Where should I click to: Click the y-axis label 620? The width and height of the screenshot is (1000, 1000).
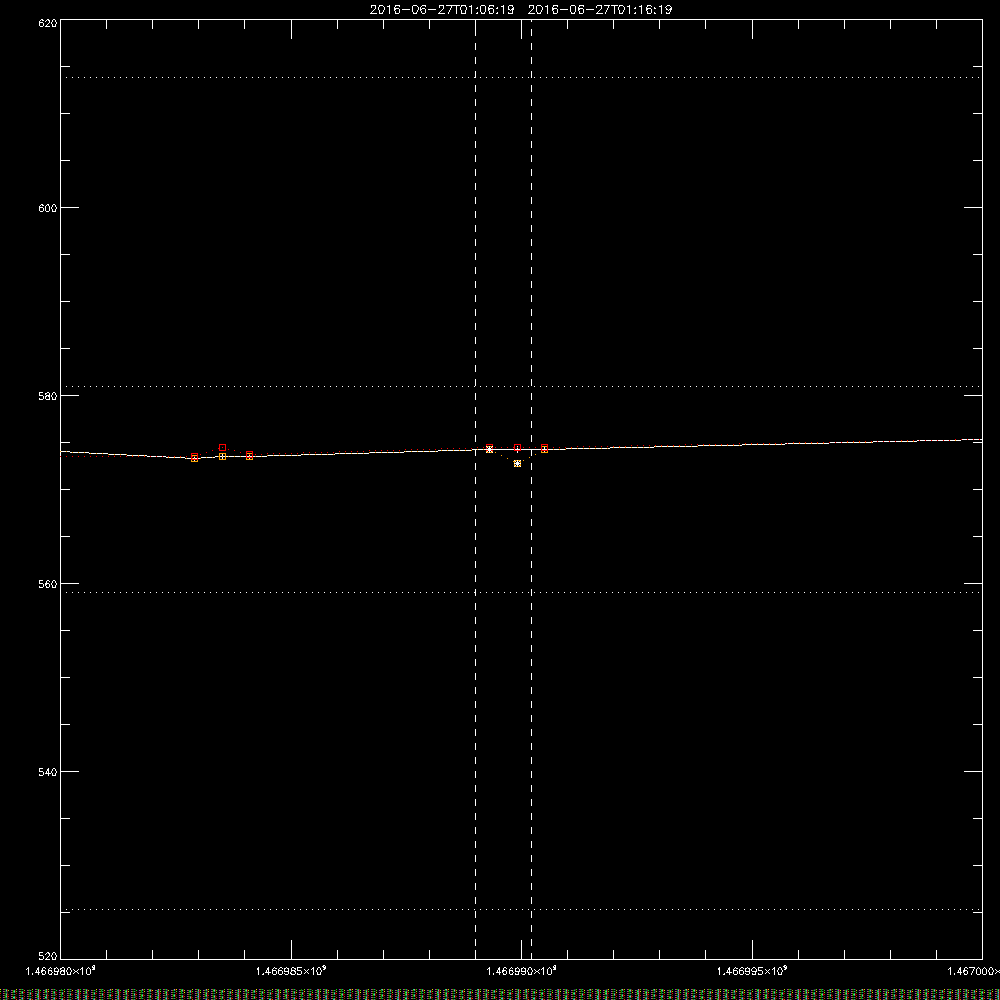click(48, 23)
